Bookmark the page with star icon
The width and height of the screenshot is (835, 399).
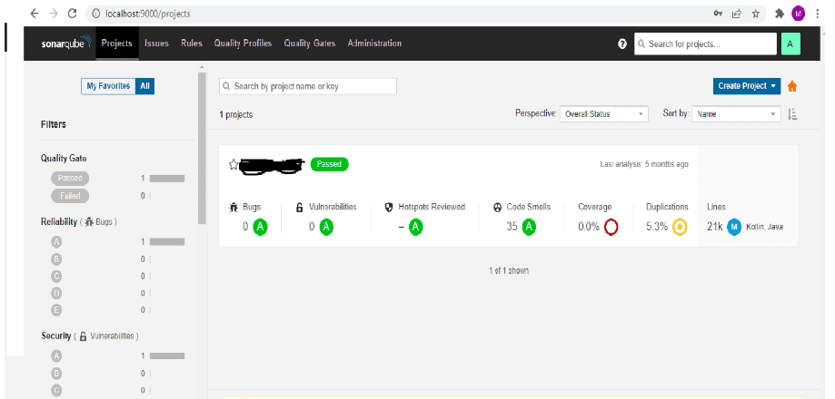click(756, 14)
